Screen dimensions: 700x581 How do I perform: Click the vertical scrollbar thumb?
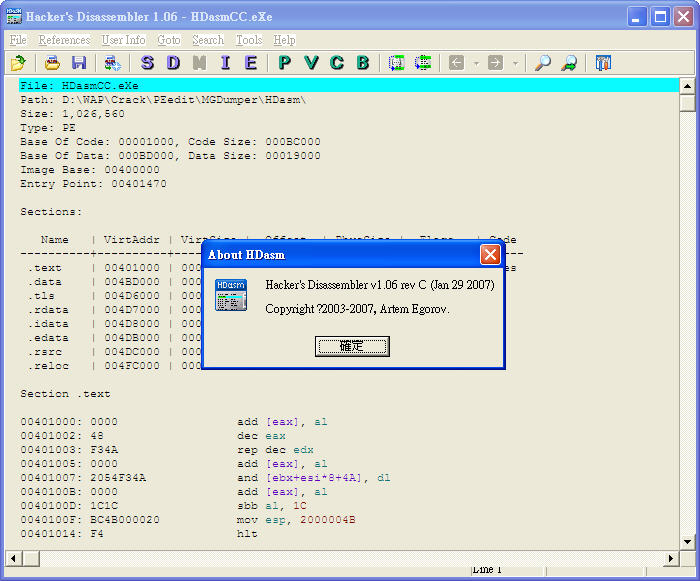point(687,103)
